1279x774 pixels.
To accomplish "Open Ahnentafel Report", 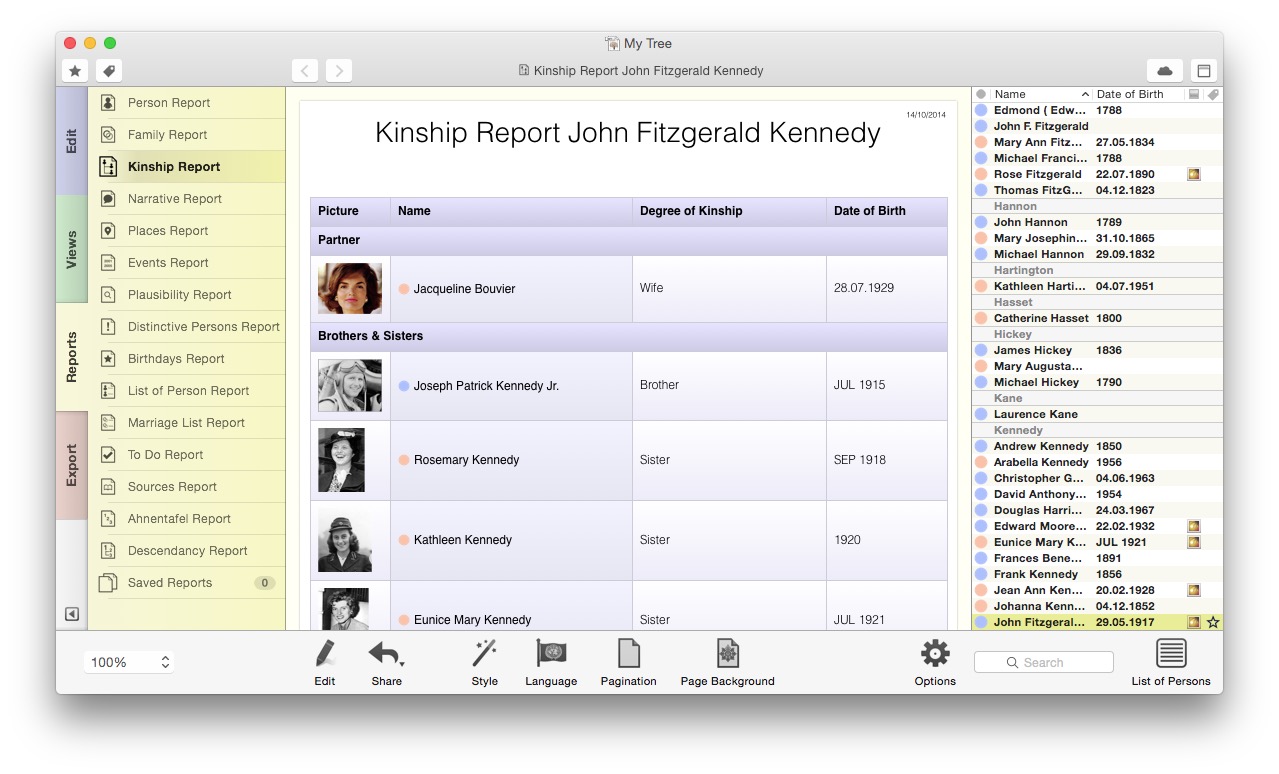I will click(187, 519).
